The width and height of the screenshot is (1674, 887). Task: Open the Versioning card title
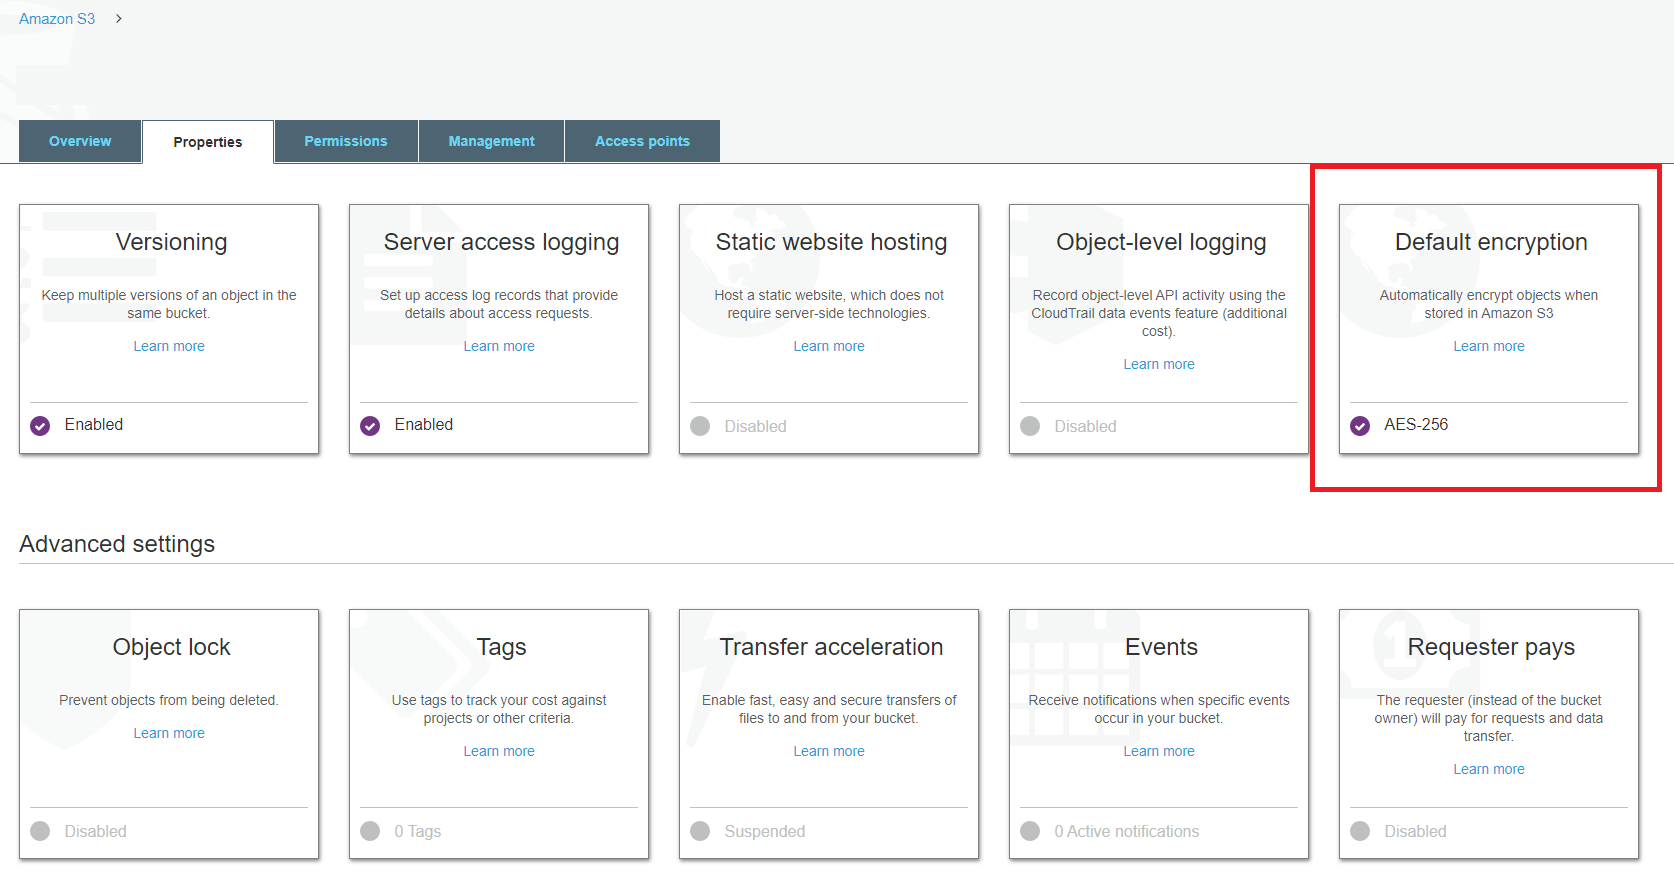click(x=171, y=242)
